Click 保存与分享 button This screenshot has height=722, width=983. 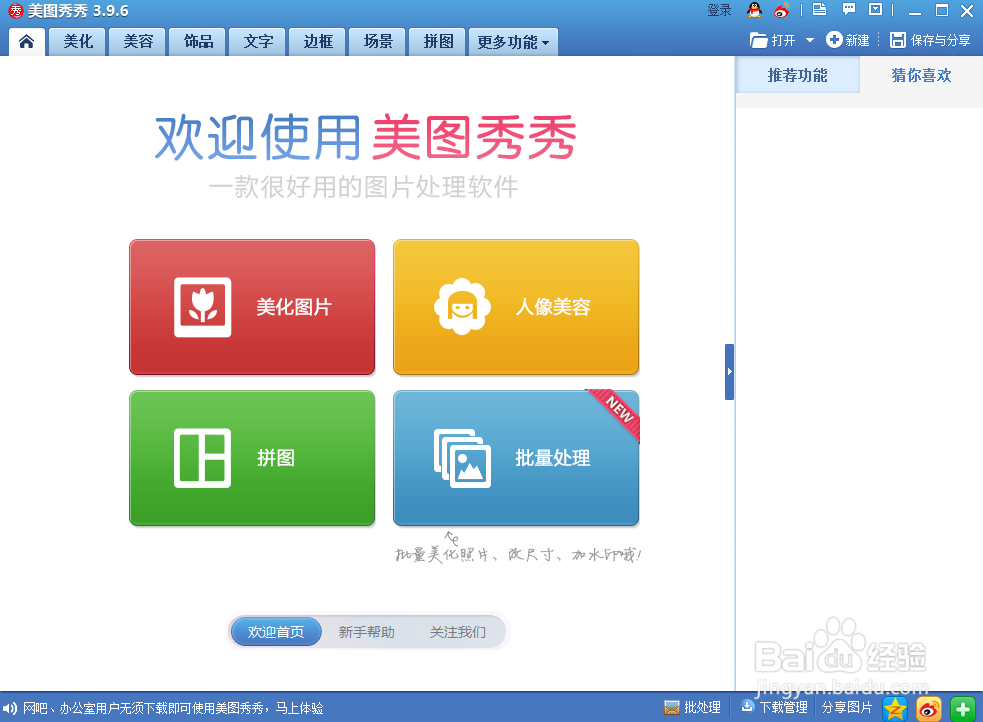[930, 40]
